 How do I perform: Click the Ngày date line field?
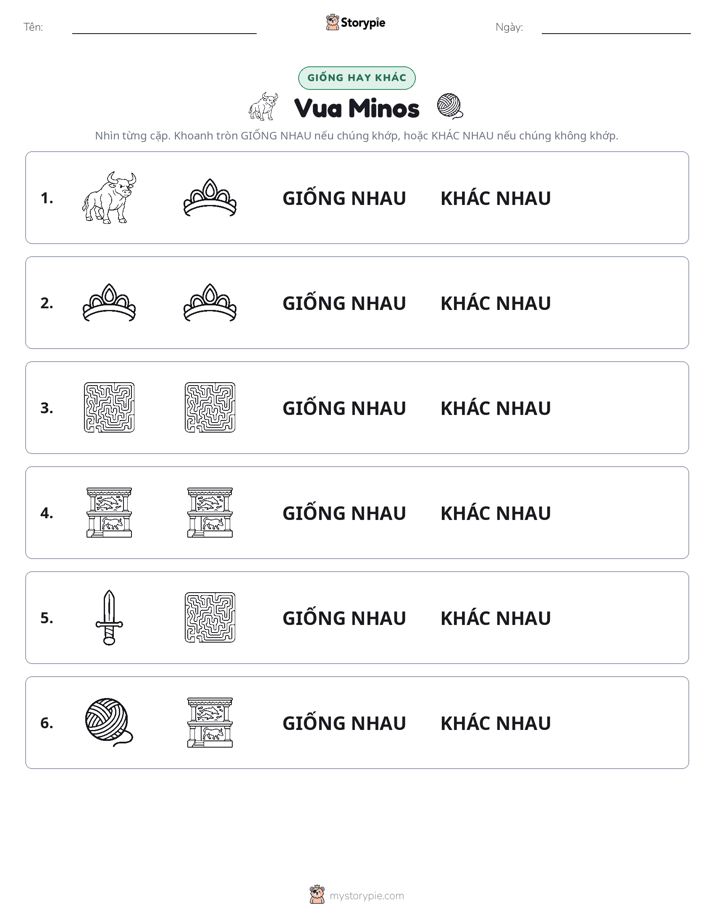616,27
